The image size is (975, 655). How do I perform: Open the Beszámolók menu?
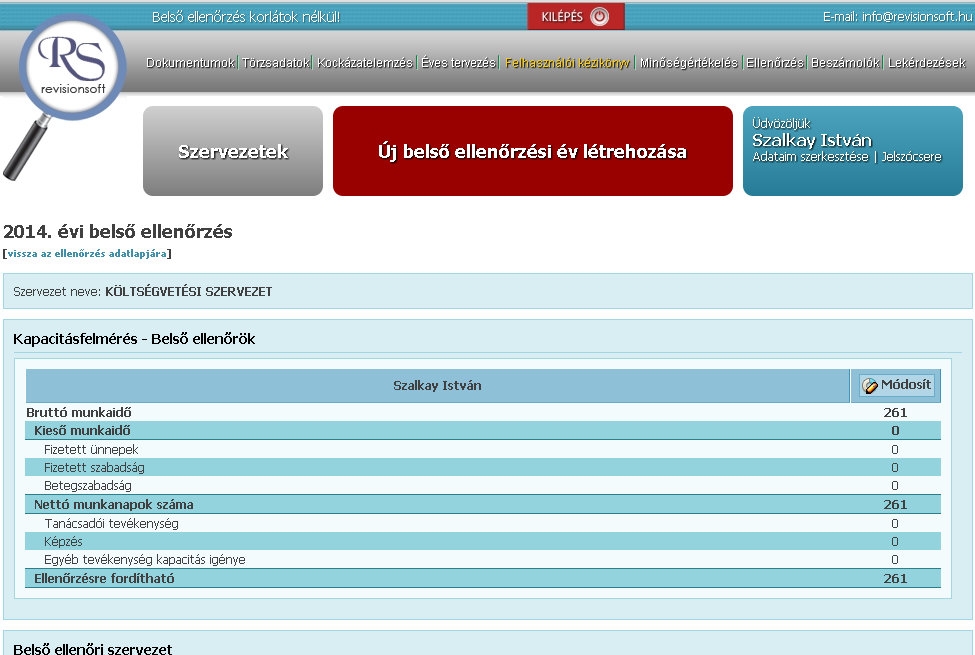click(846, 63)
